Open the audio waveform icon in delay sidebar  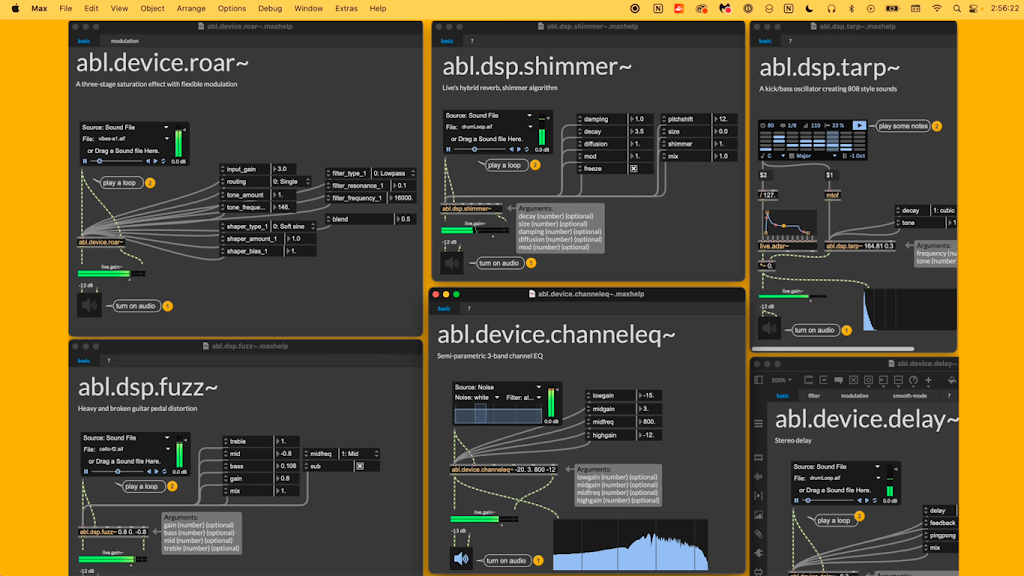tap(758, 477)
